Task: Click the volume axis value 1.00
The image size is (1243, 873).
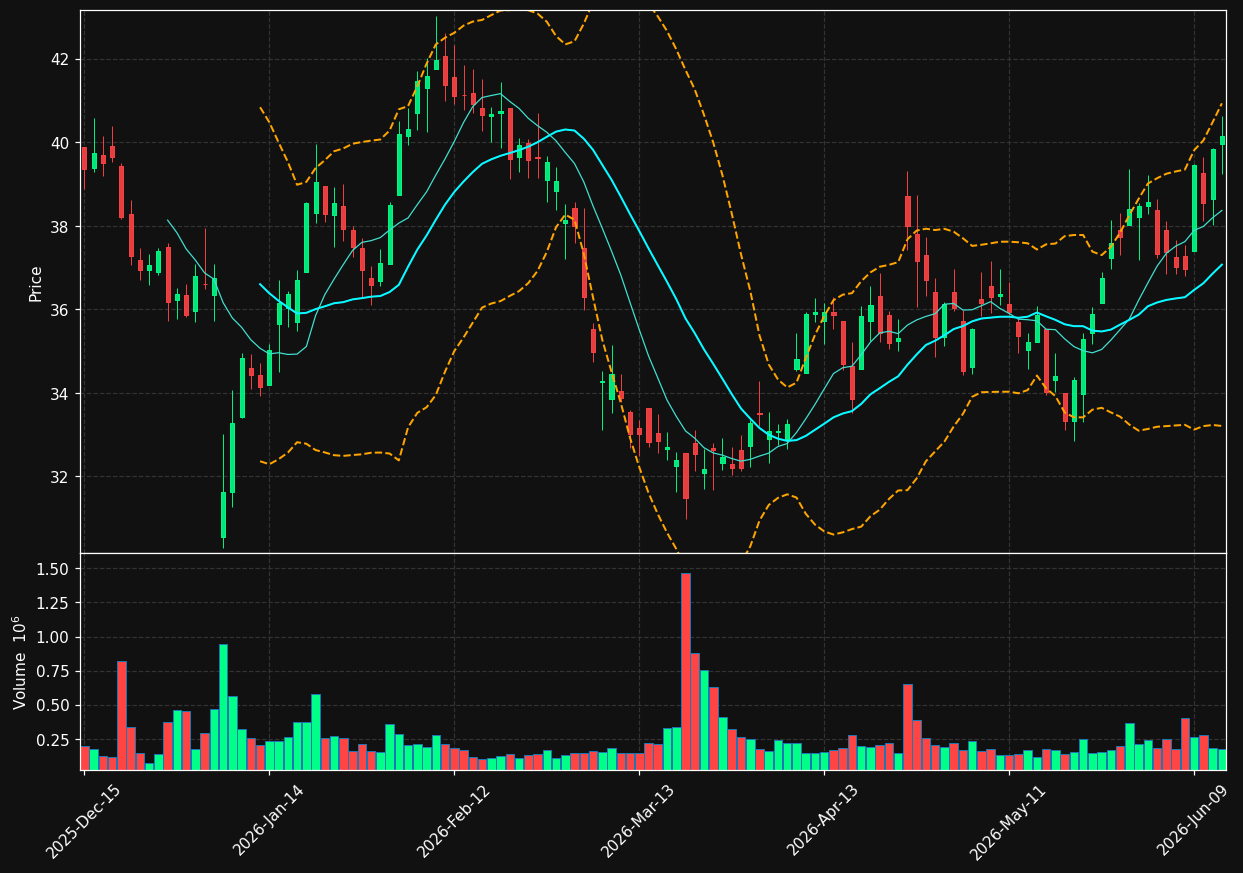Action: pos(54,637)
